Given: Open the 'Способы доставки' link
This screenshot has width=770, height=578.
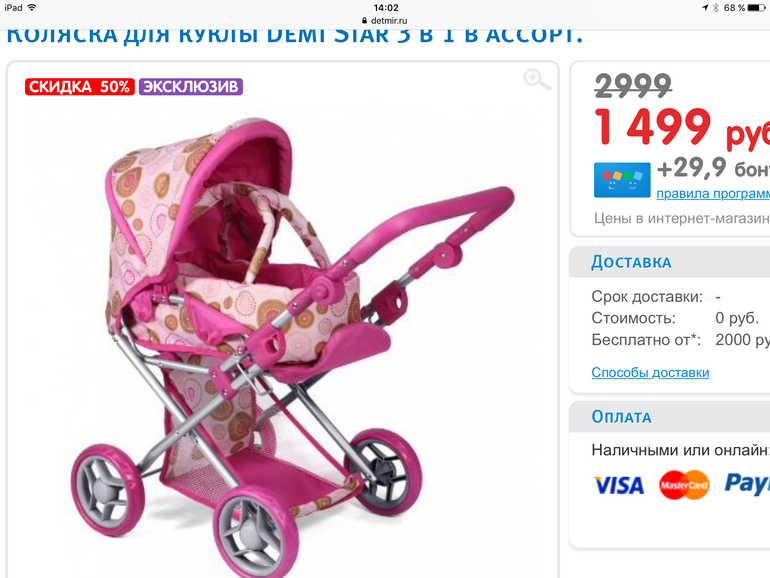Looking at the screenshot, I should (650, 372).
